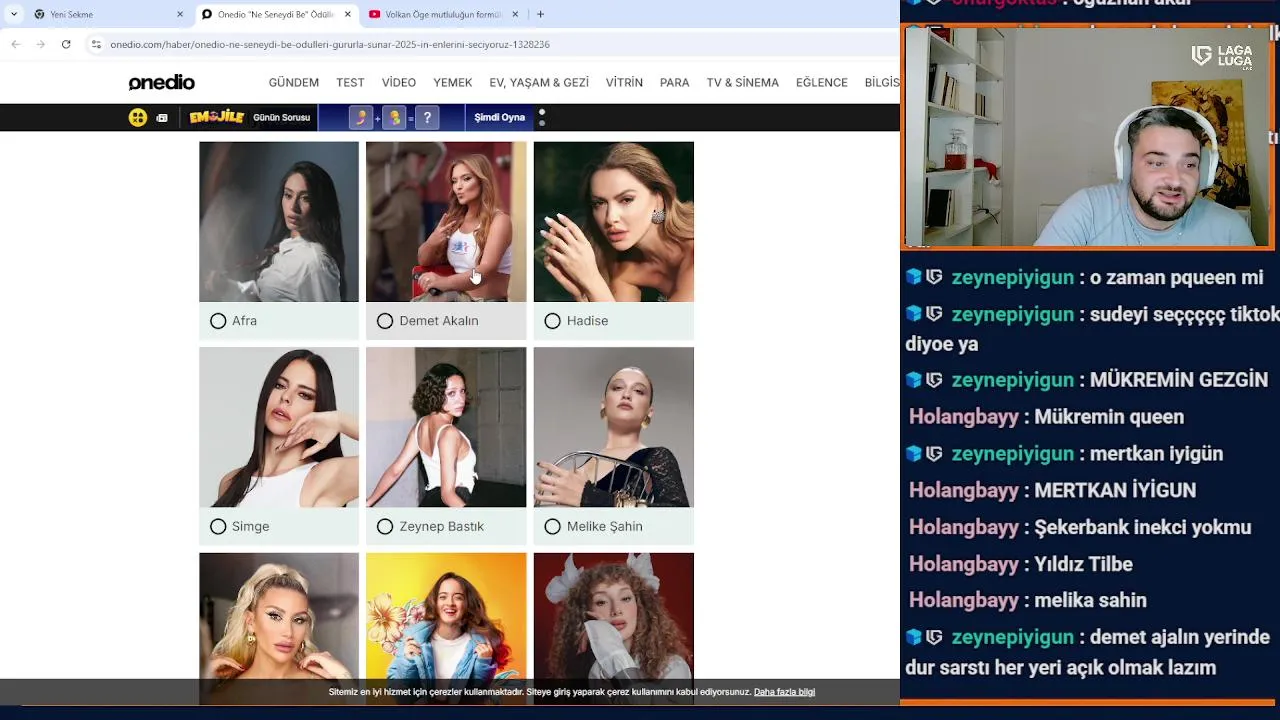The image size is (1280, 720).
Task: Click the second emoji tile in puzzle
Action: click(x=395, y=117)
